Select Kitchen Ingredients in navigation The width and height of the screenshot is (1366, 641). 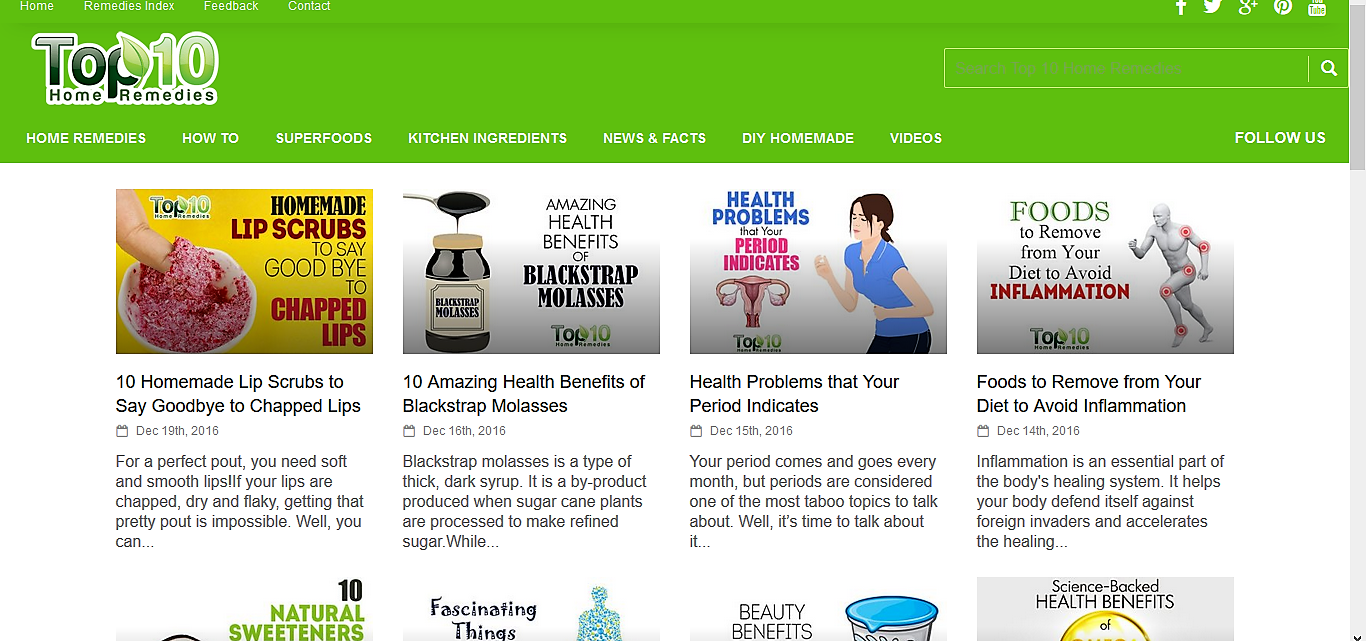coord(487,138)
